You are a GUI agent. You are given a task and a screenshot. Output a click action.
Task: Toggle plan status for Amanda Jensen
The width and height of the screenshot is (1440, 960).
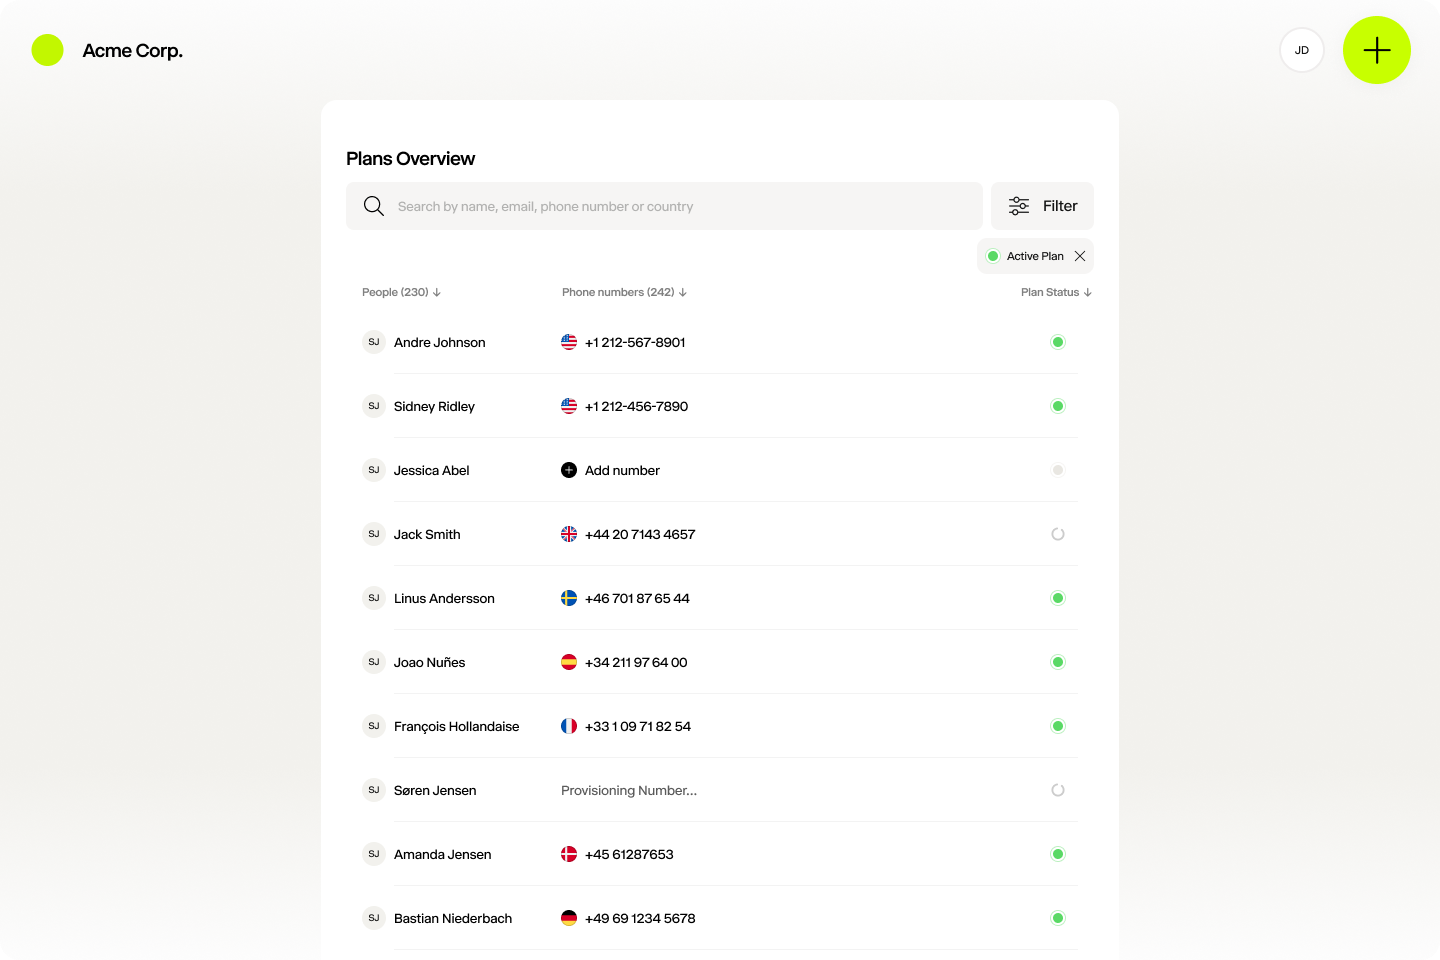tap(1058, 854)
